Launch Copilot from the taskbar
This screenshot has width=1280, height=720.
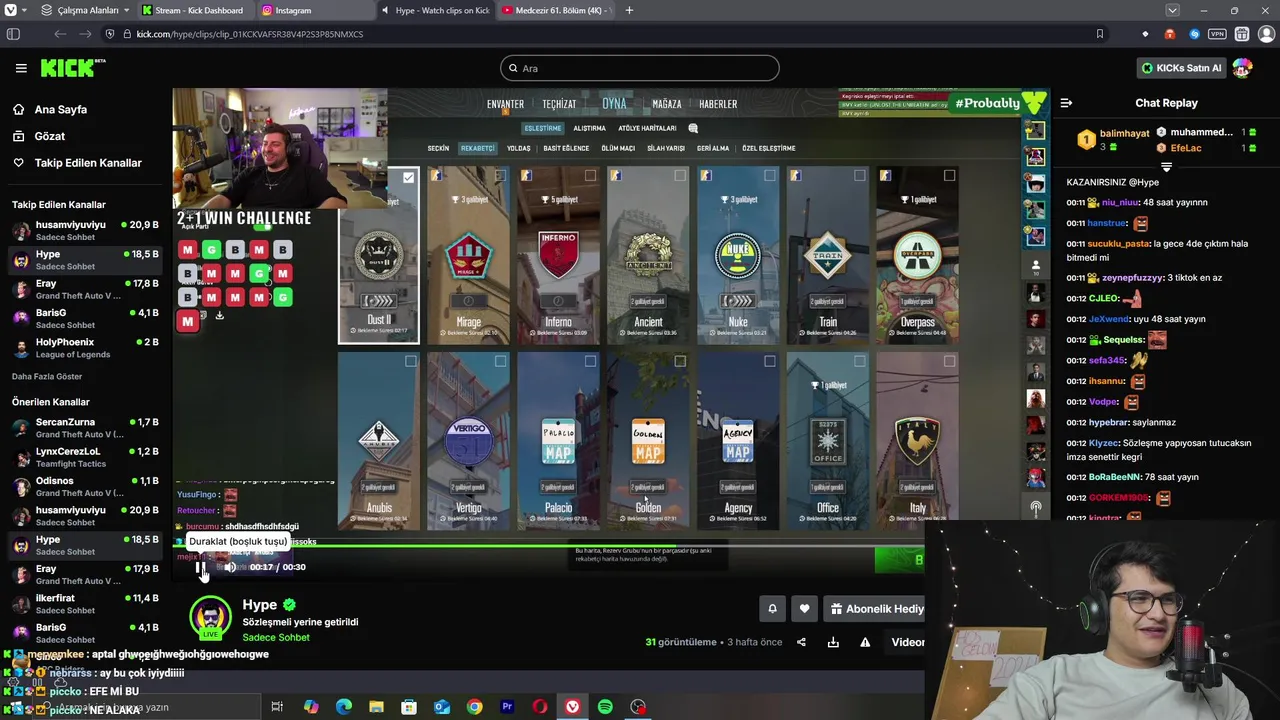point(311,707)
